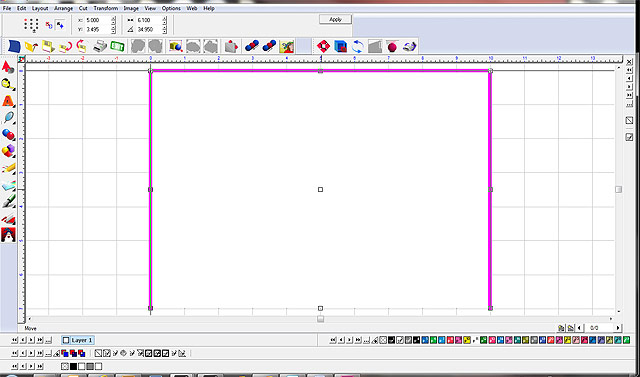
Task: Click the green EXIT icon
Action: click(x=117, y=46)
